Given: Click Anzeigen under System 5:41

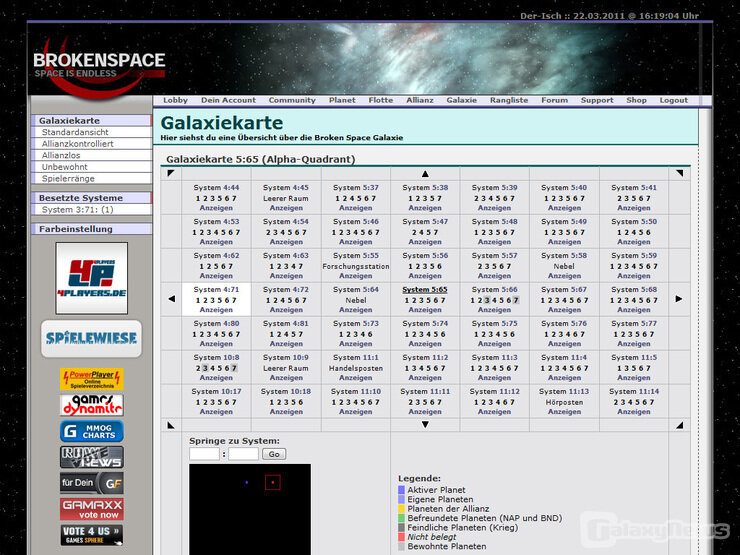Looking at the screenshot, I should click(634, 208).
